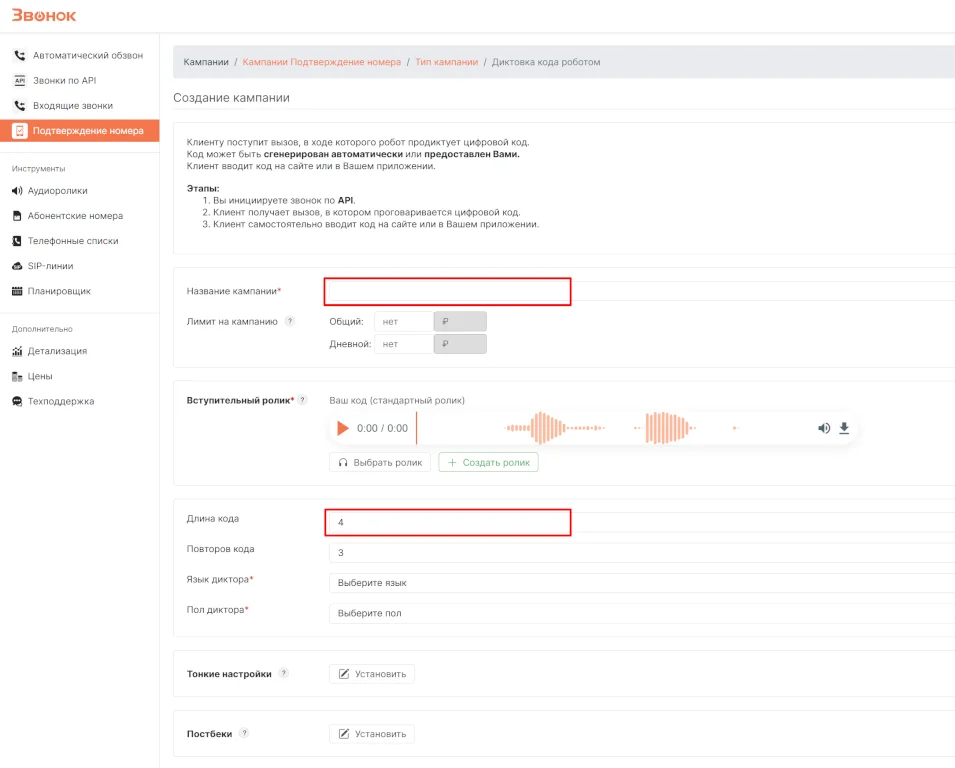Play the intro audio clip
This screenshot has height=768, width=955.
(343, 428)
